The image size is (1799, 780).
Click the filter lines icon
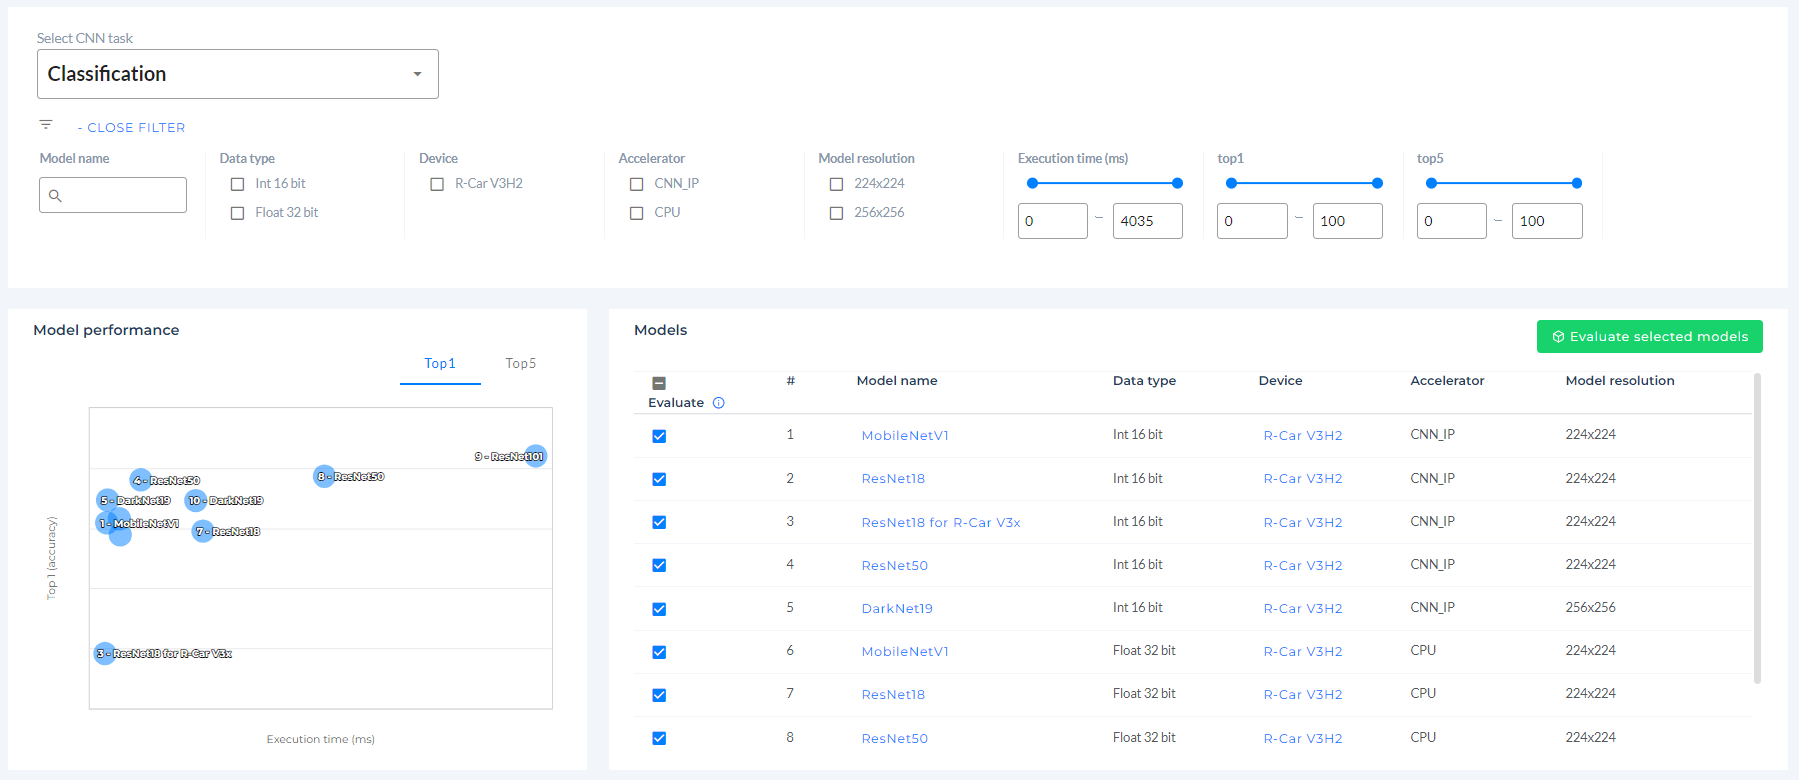pyautogui.click(x=46, y=125)
